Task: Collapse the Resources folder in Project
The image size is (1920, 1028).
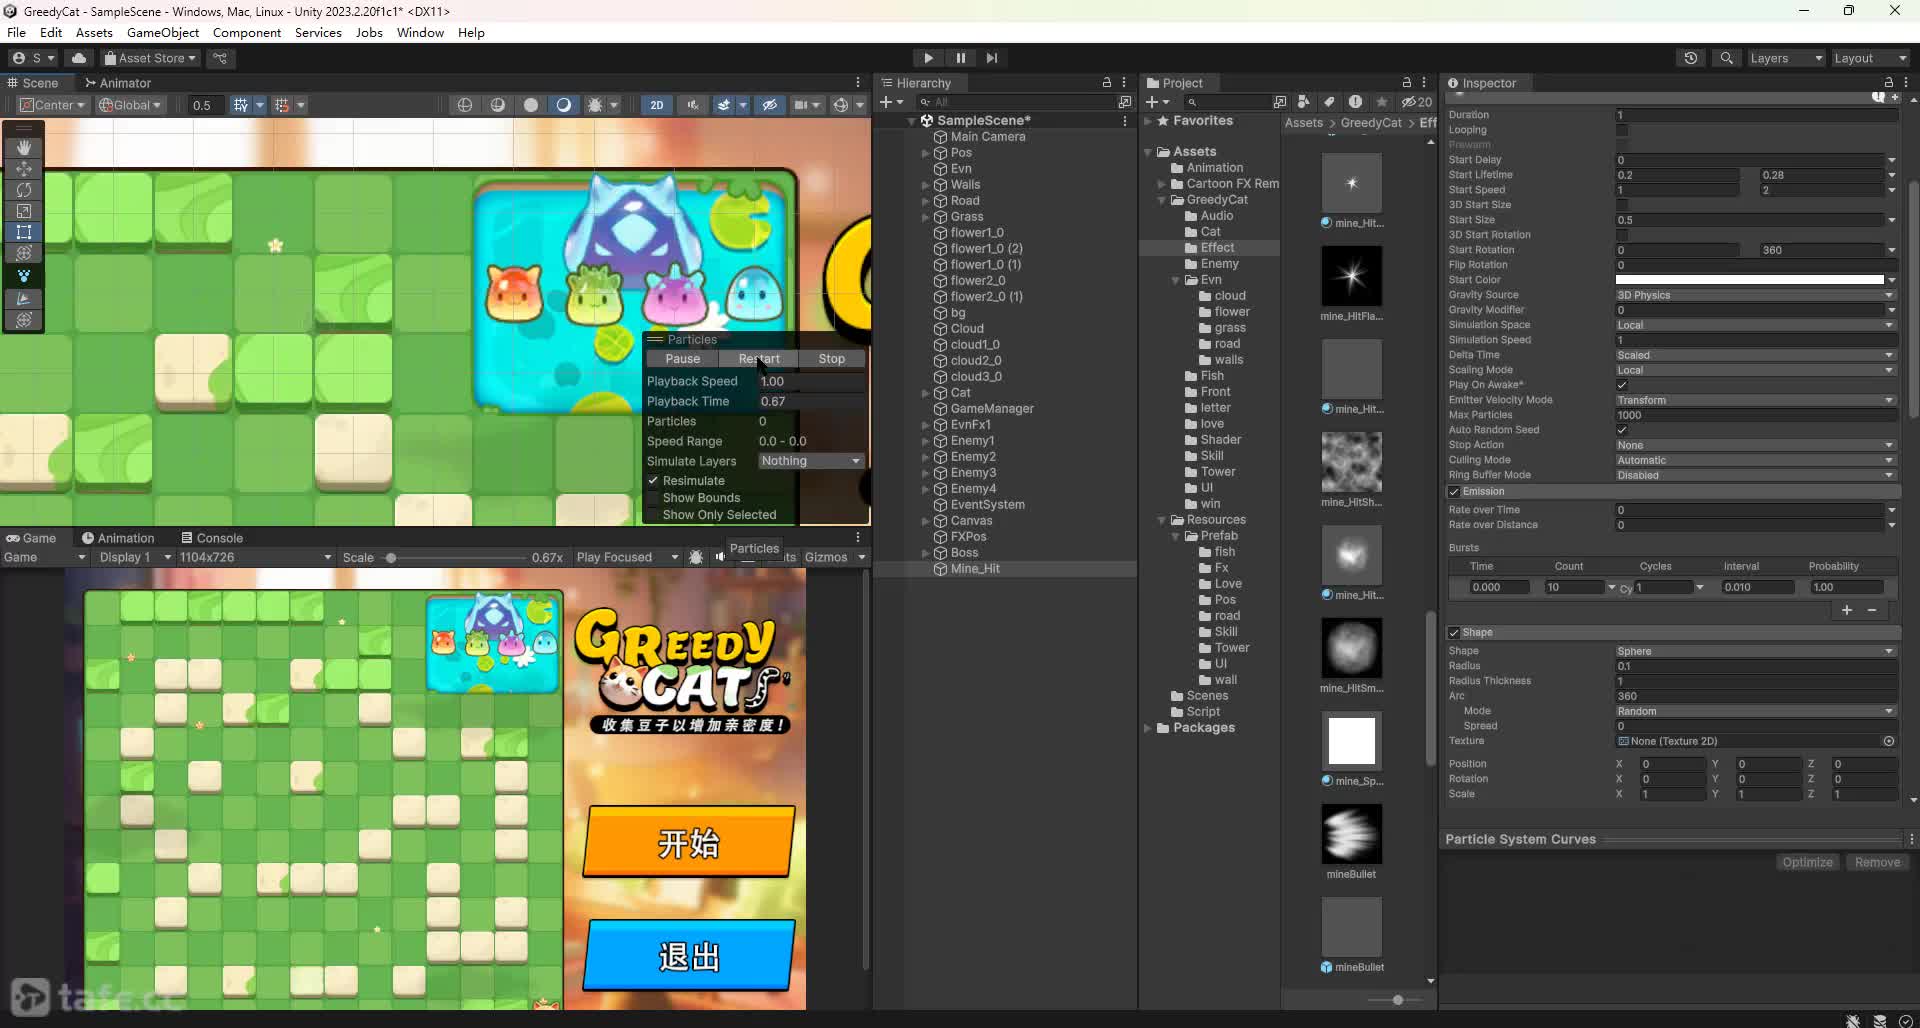Action: click(x=1162, y=520)
